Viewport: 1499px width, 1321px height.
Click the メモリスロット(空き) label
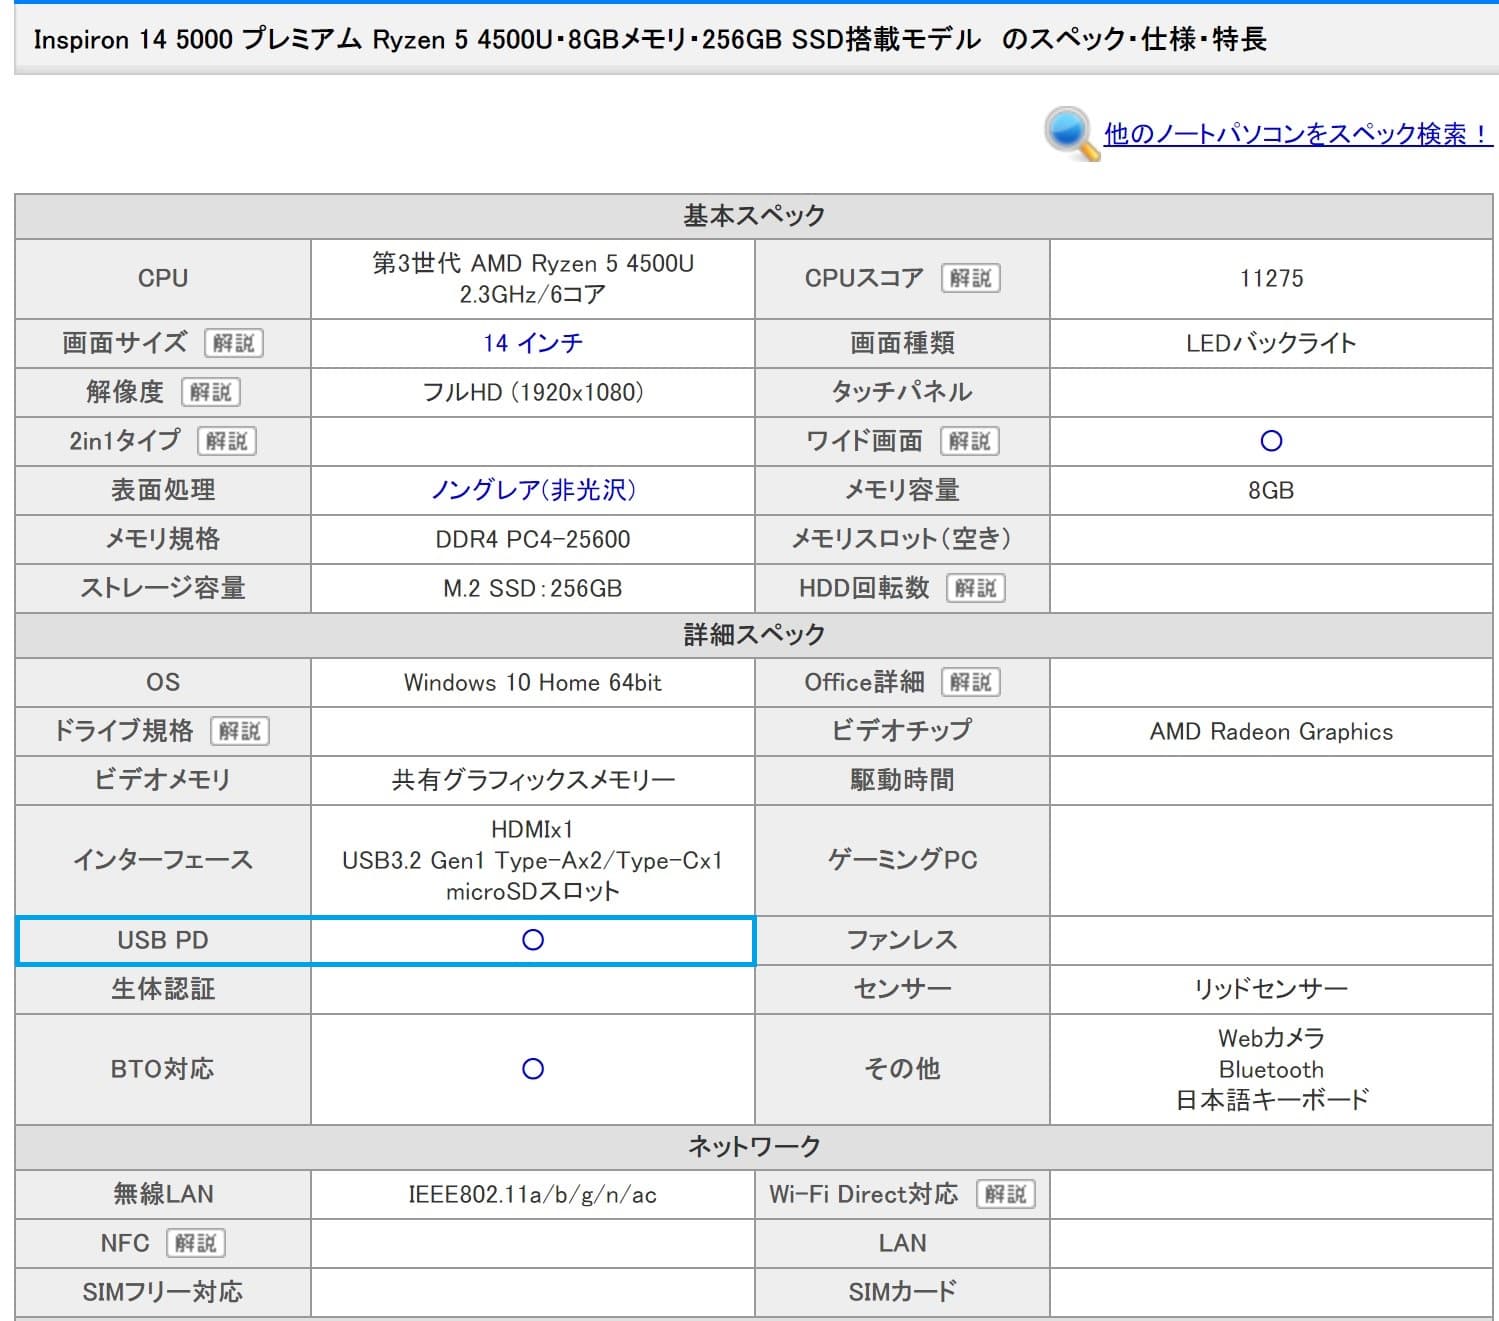[902, 539]
